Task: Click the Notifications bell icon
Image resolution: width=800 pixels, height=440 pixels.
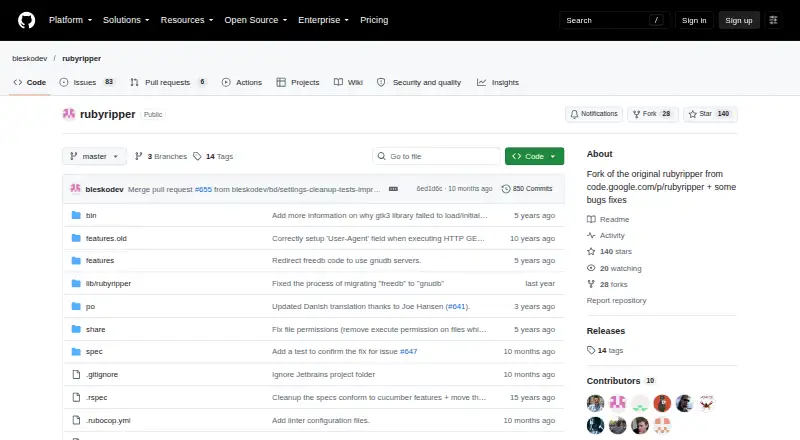Action: [x=574, y=114]
